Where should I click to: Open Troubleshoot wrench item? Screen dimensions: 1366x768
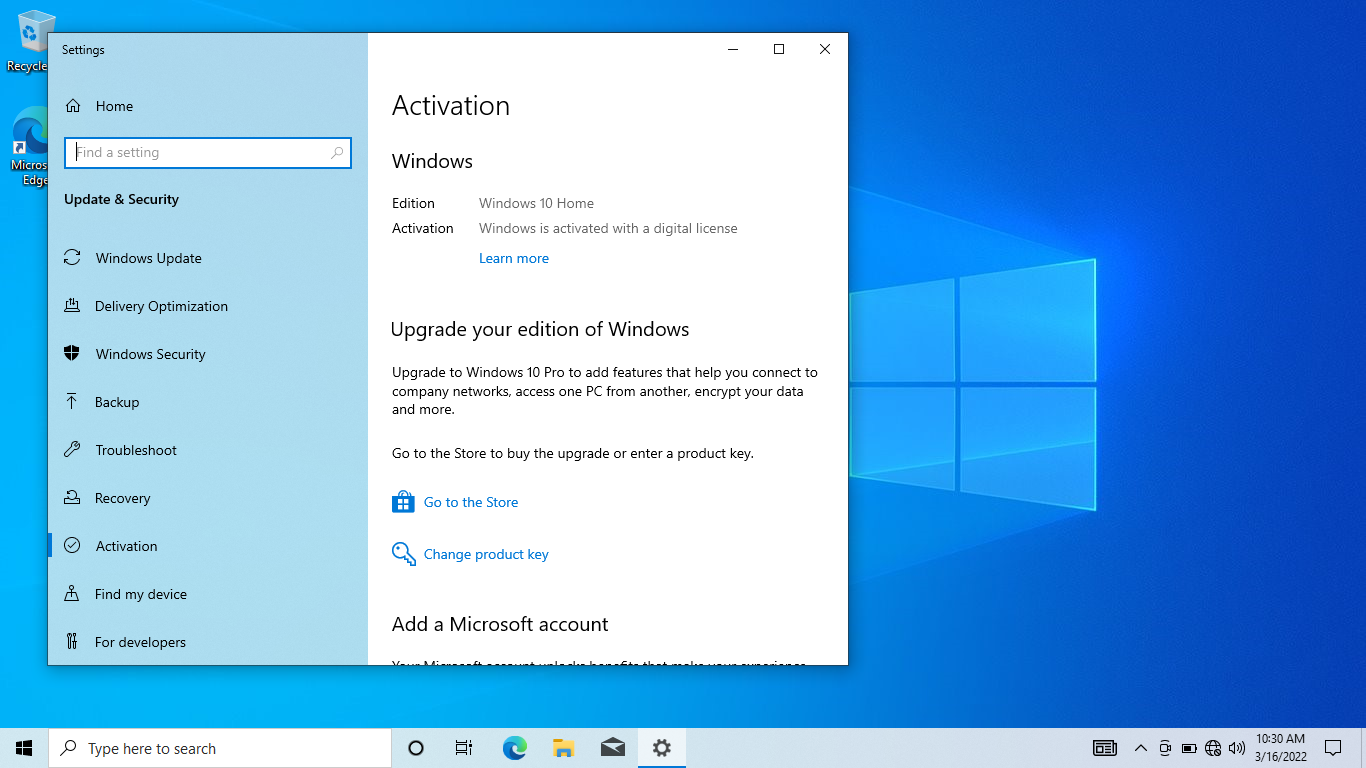pos(208,450)
